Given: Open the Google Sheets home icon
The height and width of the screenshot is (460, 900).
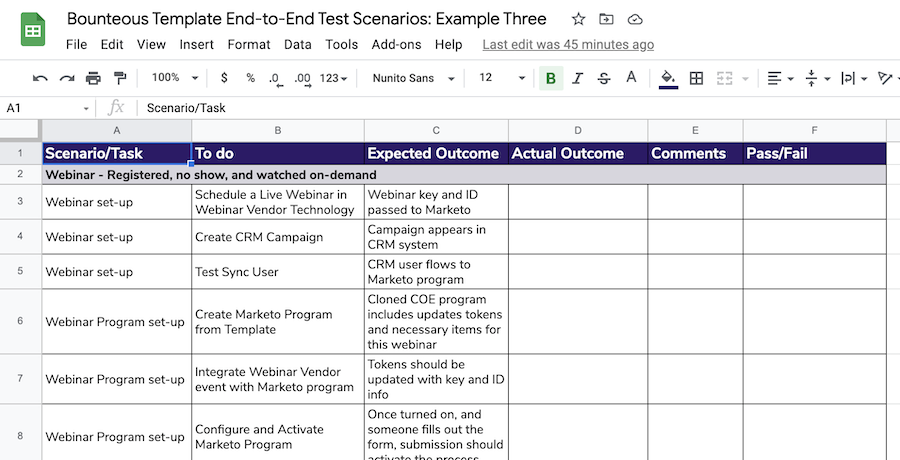Looking at the screenshot, I should pos(33,30).
